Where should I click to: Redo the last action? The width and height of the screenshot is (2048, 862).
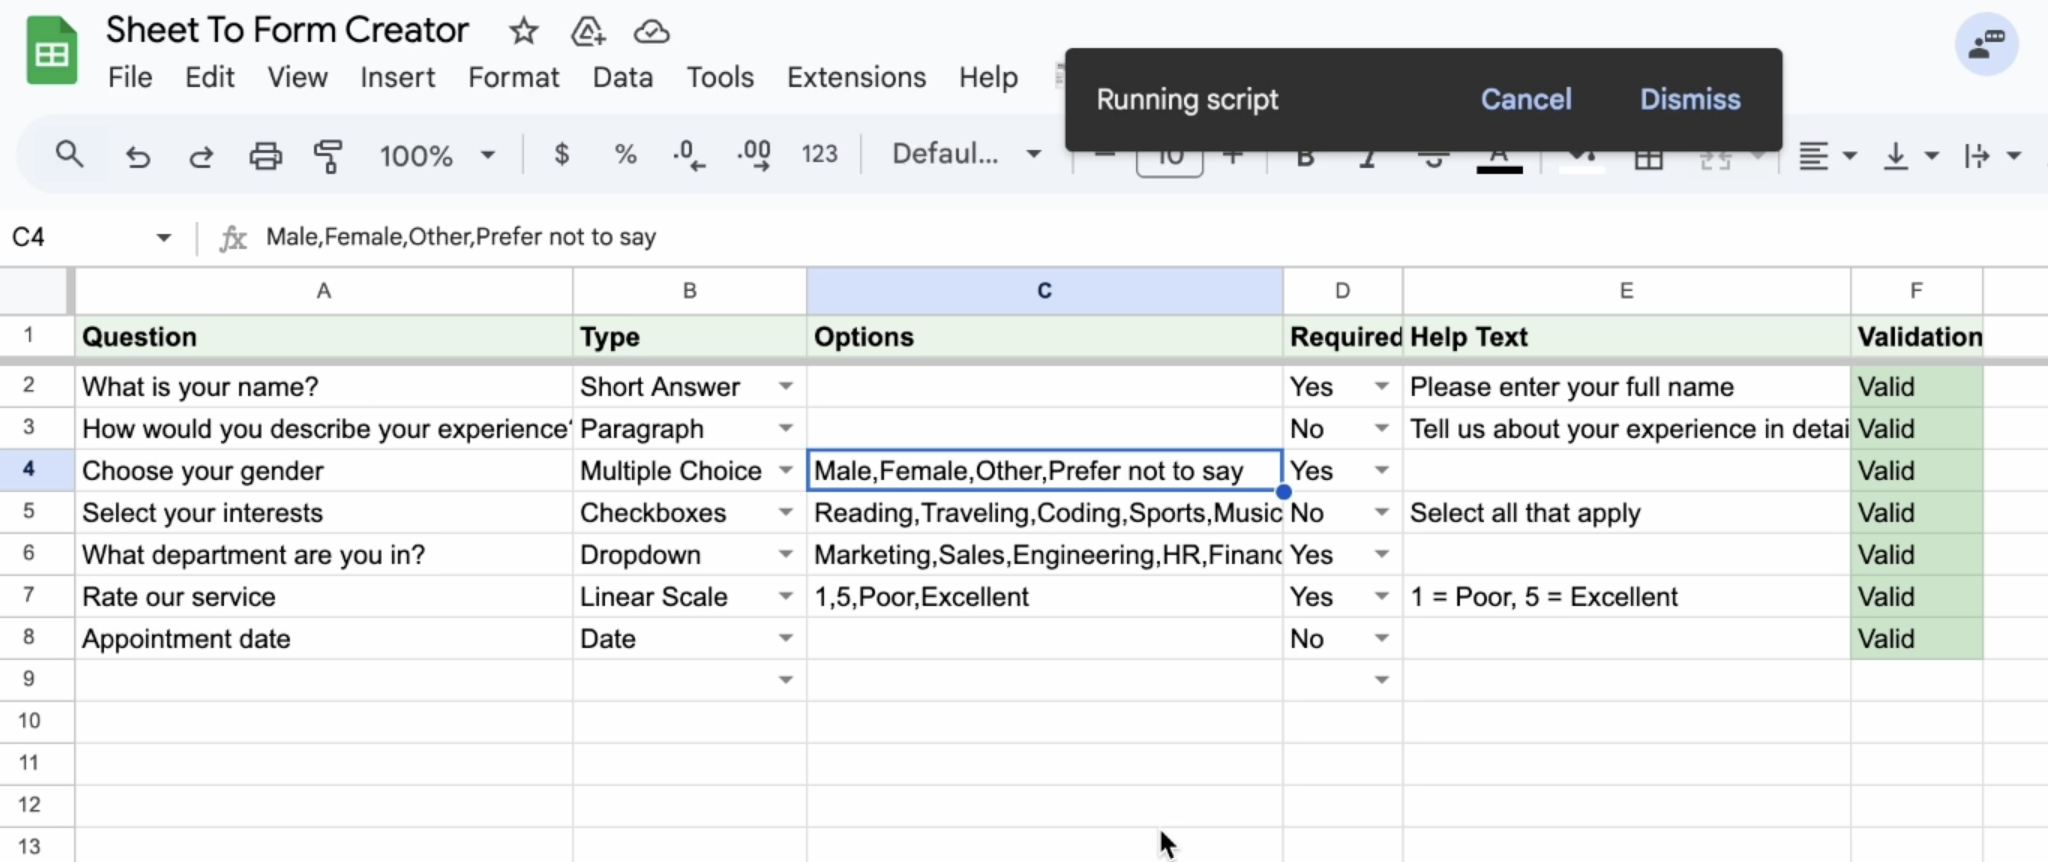point(201,156)
